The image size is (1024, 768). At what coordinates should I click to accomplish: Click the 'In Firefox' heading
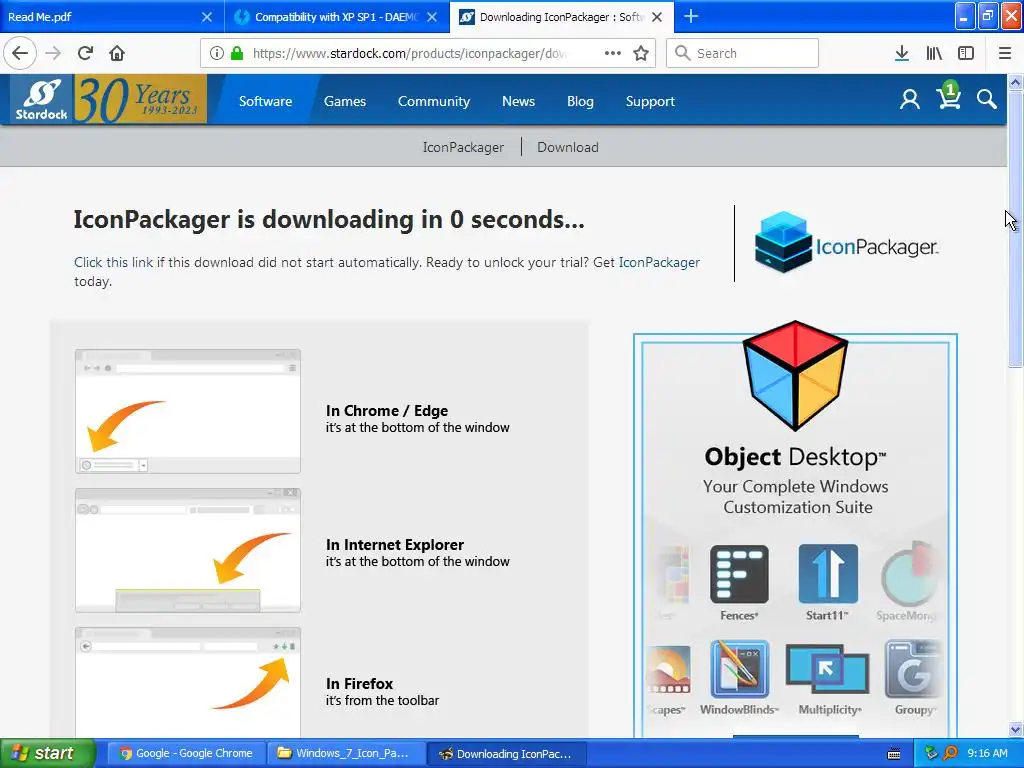coord(359,684)
